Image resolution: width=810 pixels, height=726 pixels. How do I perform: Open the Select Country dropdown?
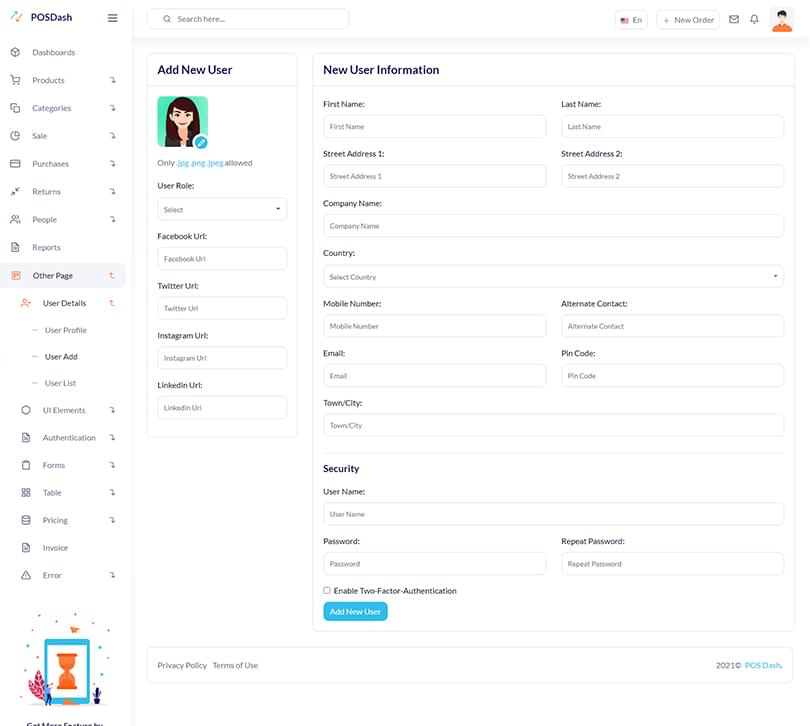(x=553, y=276)
